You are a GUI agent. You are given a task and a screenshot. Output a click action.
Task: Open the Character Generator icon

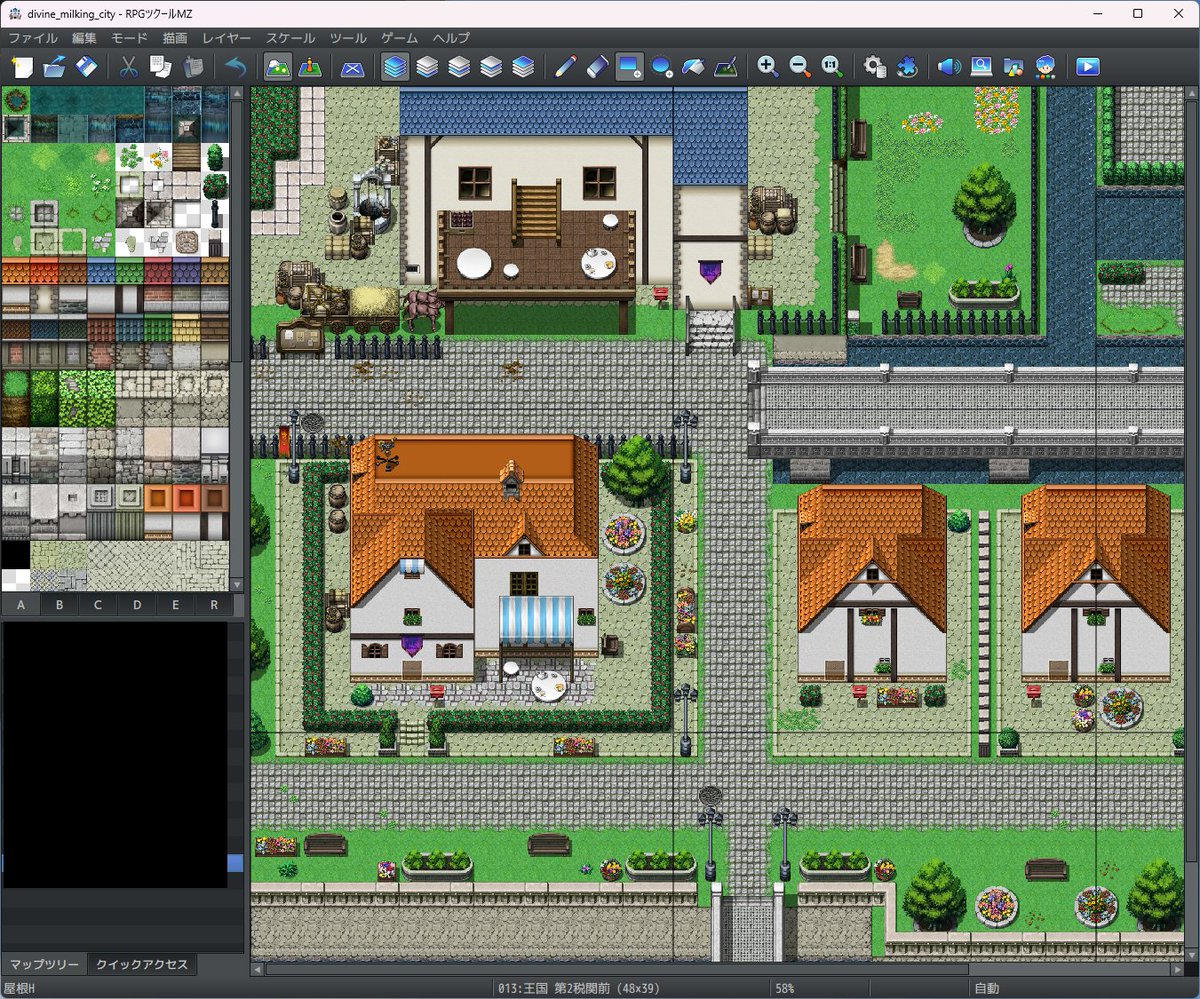[x=1046, y=67]
